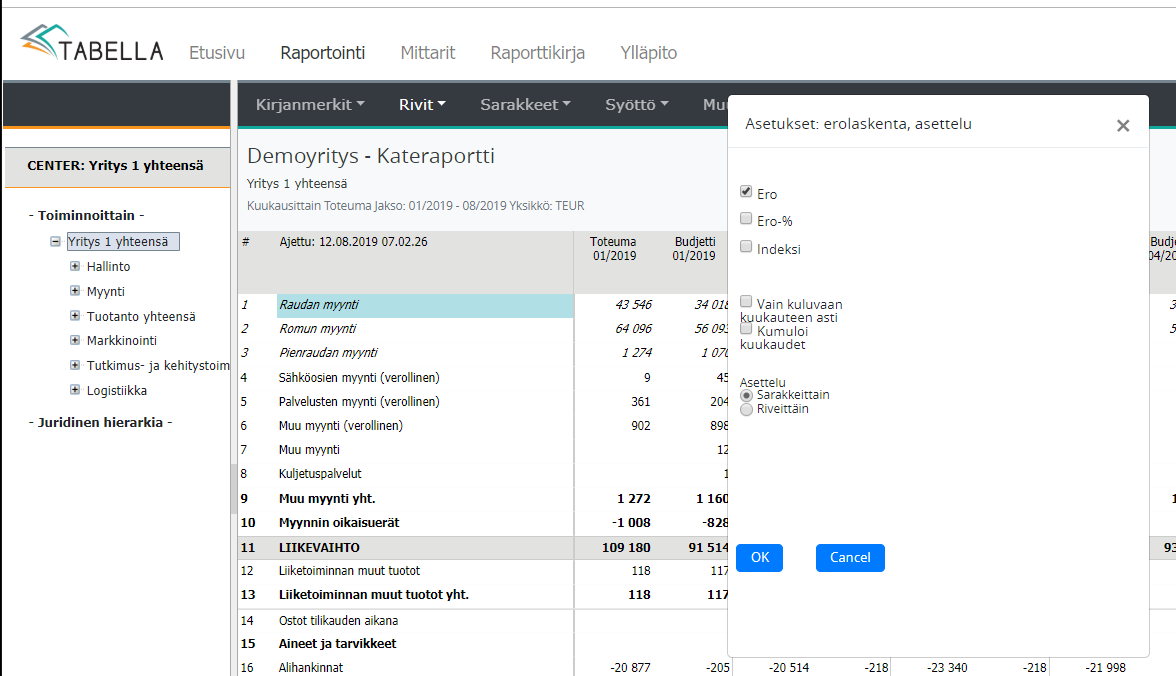Image resolution: width=1176 pixels, height=676 pixels.
Task: Close the Asetukset dialog with X
Action: (1123, 126)
